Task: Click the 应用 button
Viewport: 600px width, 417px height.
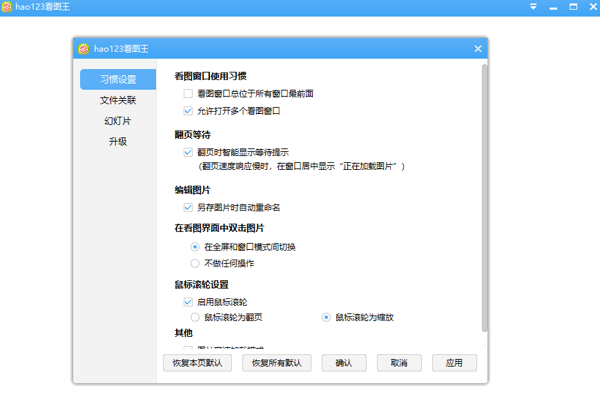Action: (x=454, y=363)
